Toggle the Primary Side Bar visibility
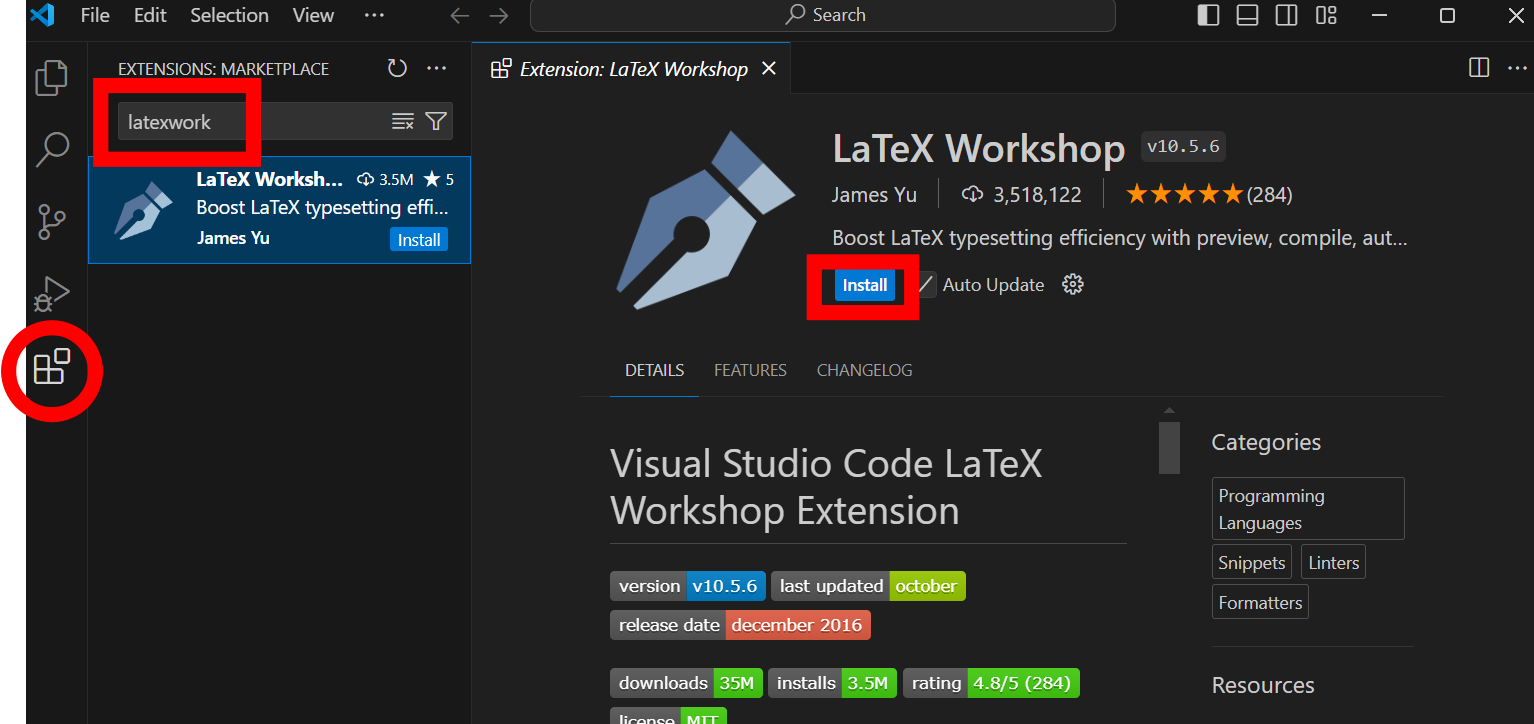 [1207, 15]
